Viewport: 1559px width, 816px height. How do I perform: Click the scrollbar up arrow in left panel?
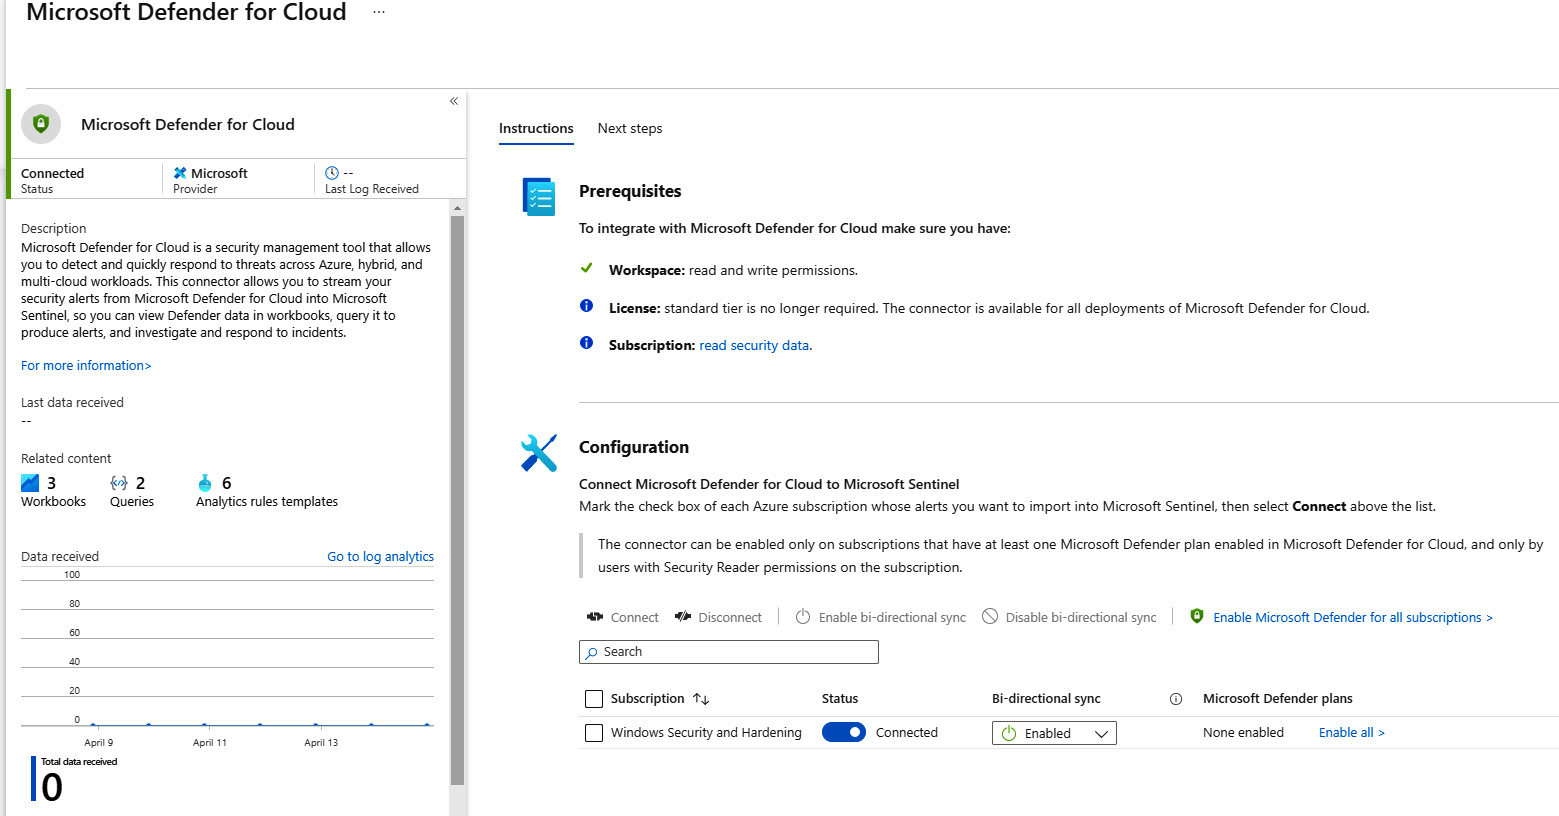click(458, 208)
